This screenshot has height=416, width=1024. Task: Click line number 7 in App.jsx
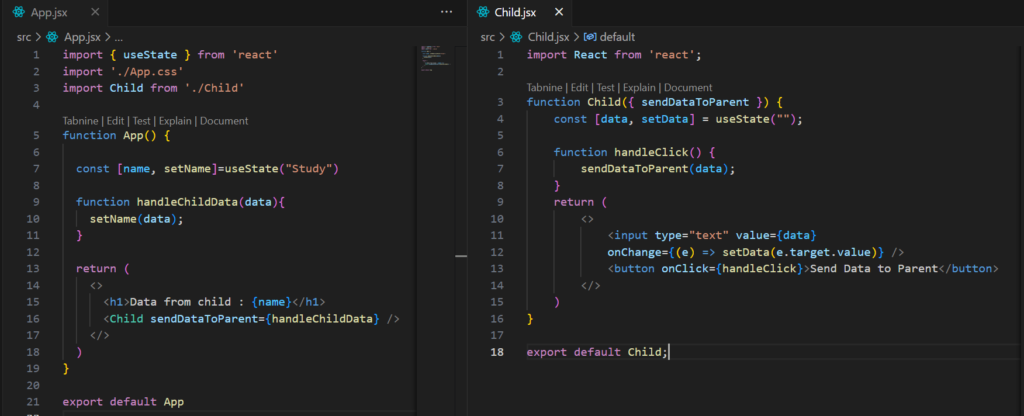pyautogui.click(x=36, y=168)
